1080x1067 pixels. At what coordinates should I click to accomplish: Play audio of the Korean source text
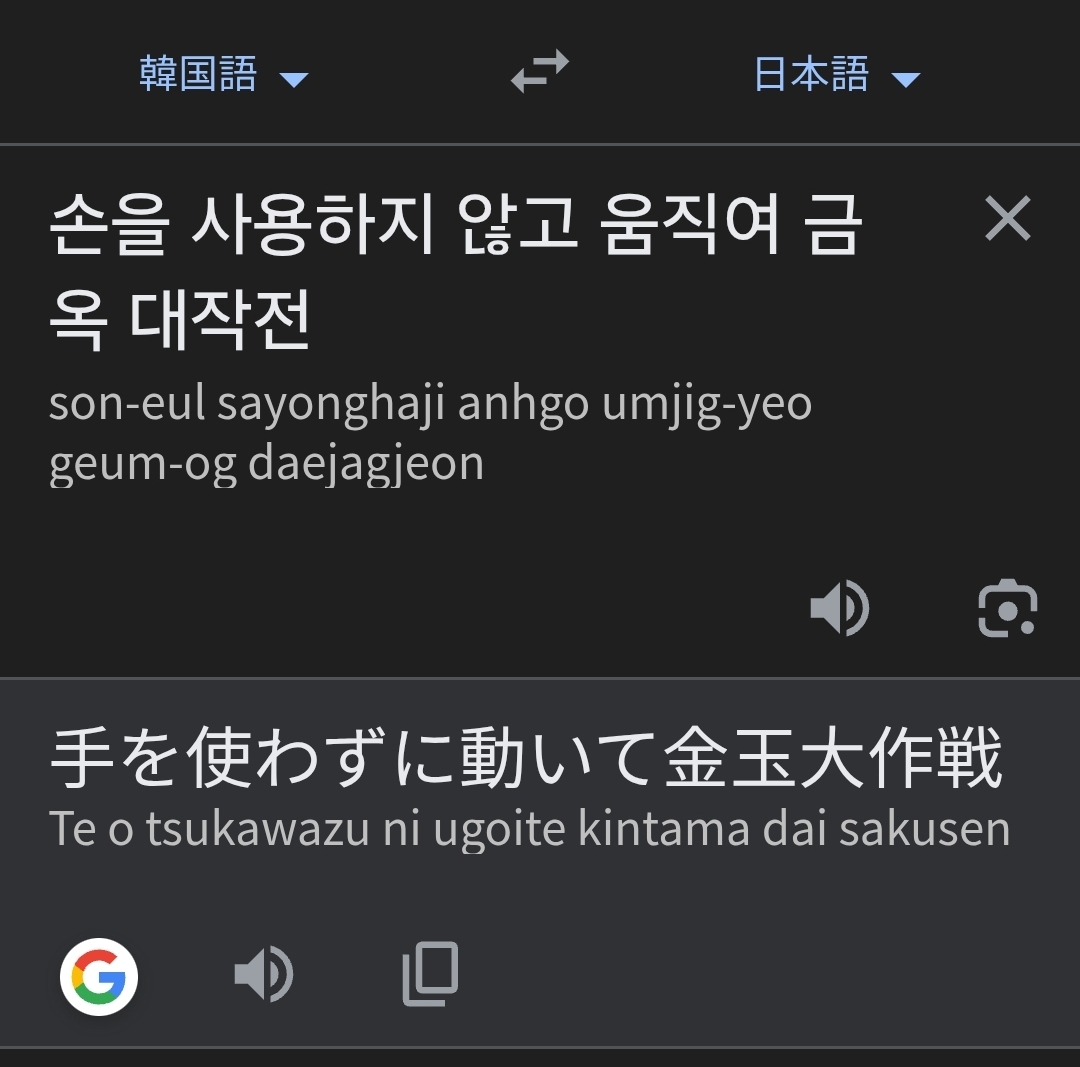(x=840, y=608)
